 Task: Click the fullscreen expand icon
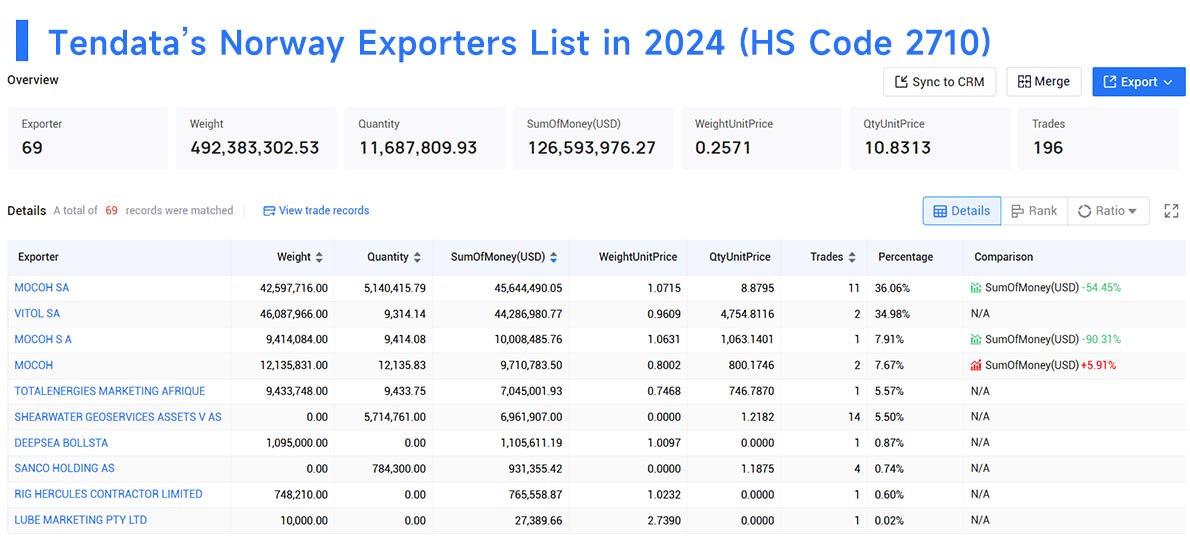tap(1171, 211)
